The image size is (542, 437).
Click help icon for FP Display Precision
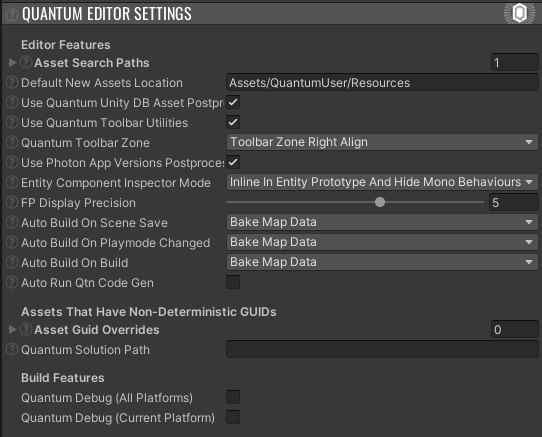pyautogui.click(x=12, y=203)
